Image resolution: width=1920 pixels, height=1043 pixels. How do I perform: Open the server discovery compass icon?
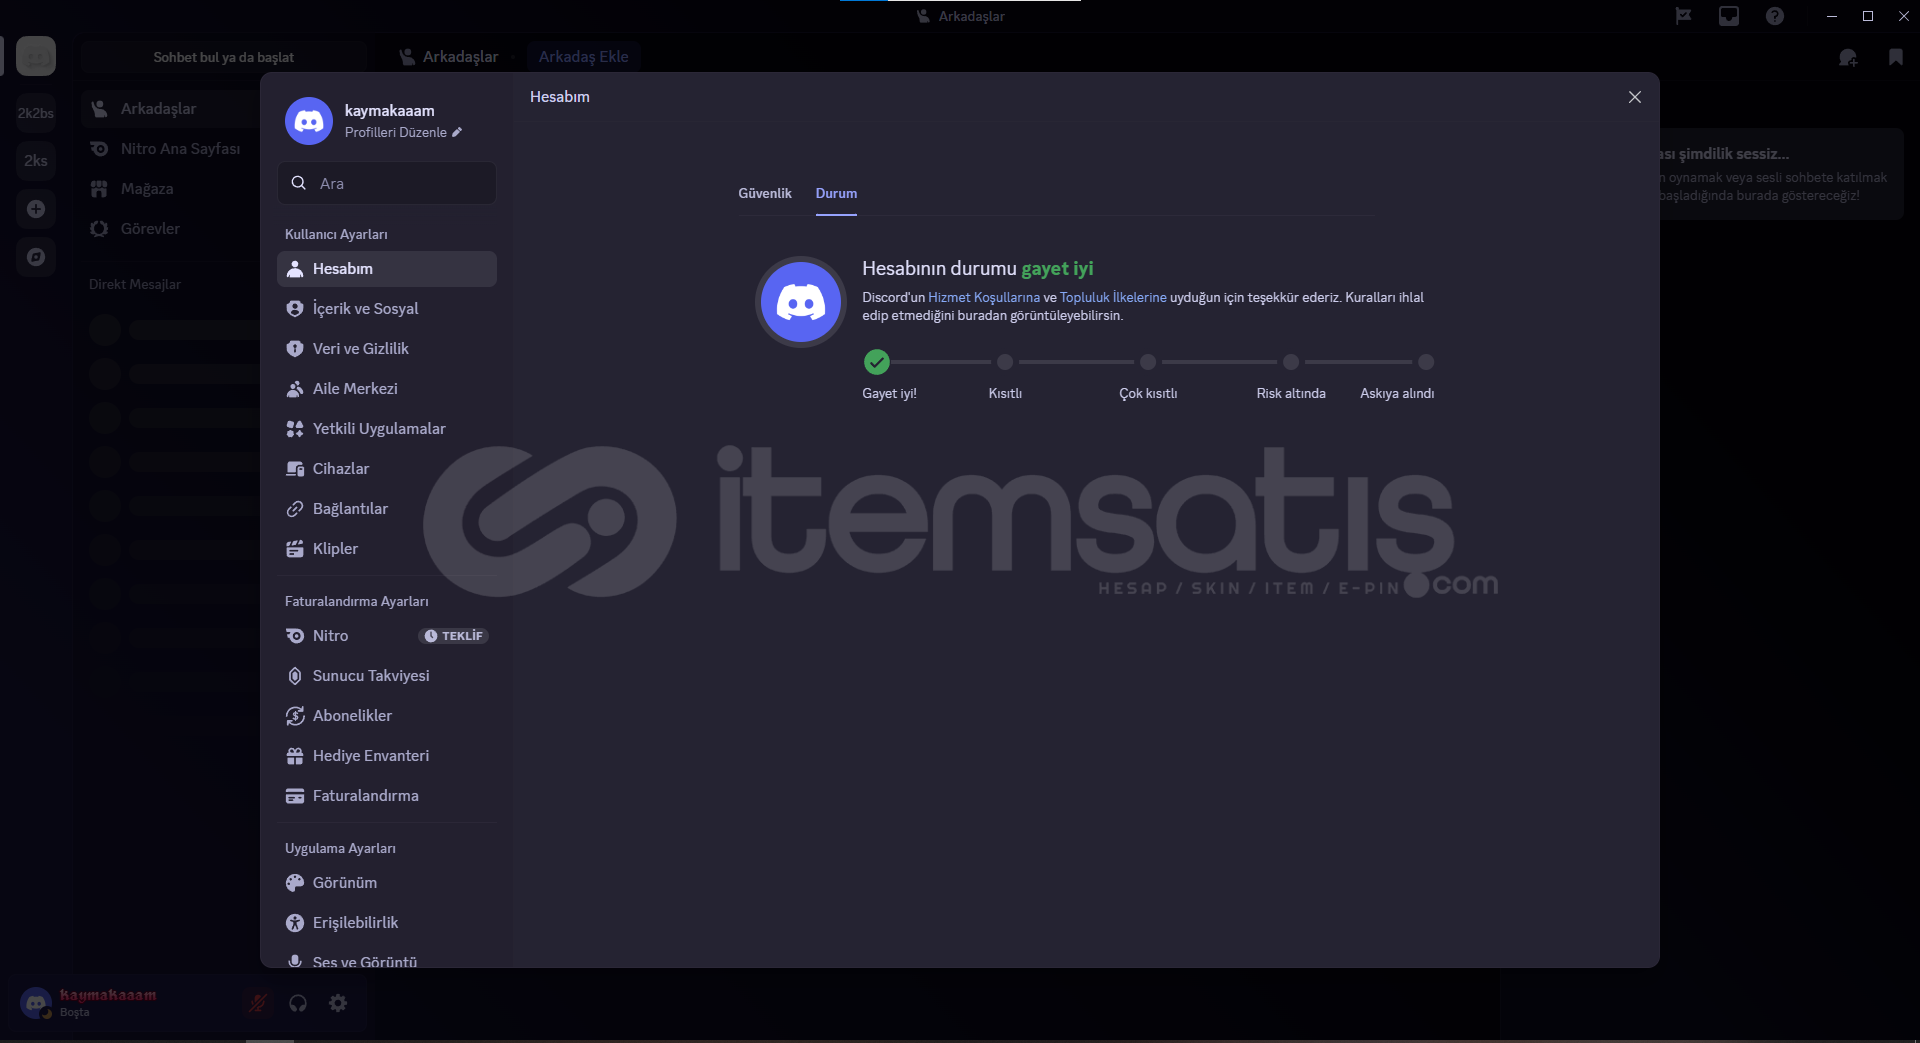click(x=36, y=257)
